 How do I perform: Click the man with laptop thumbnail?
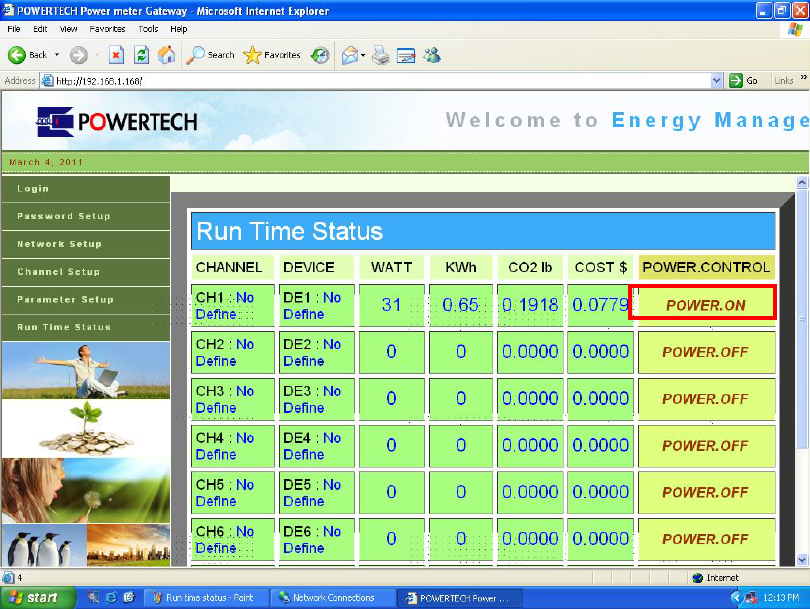click(86, 370)
